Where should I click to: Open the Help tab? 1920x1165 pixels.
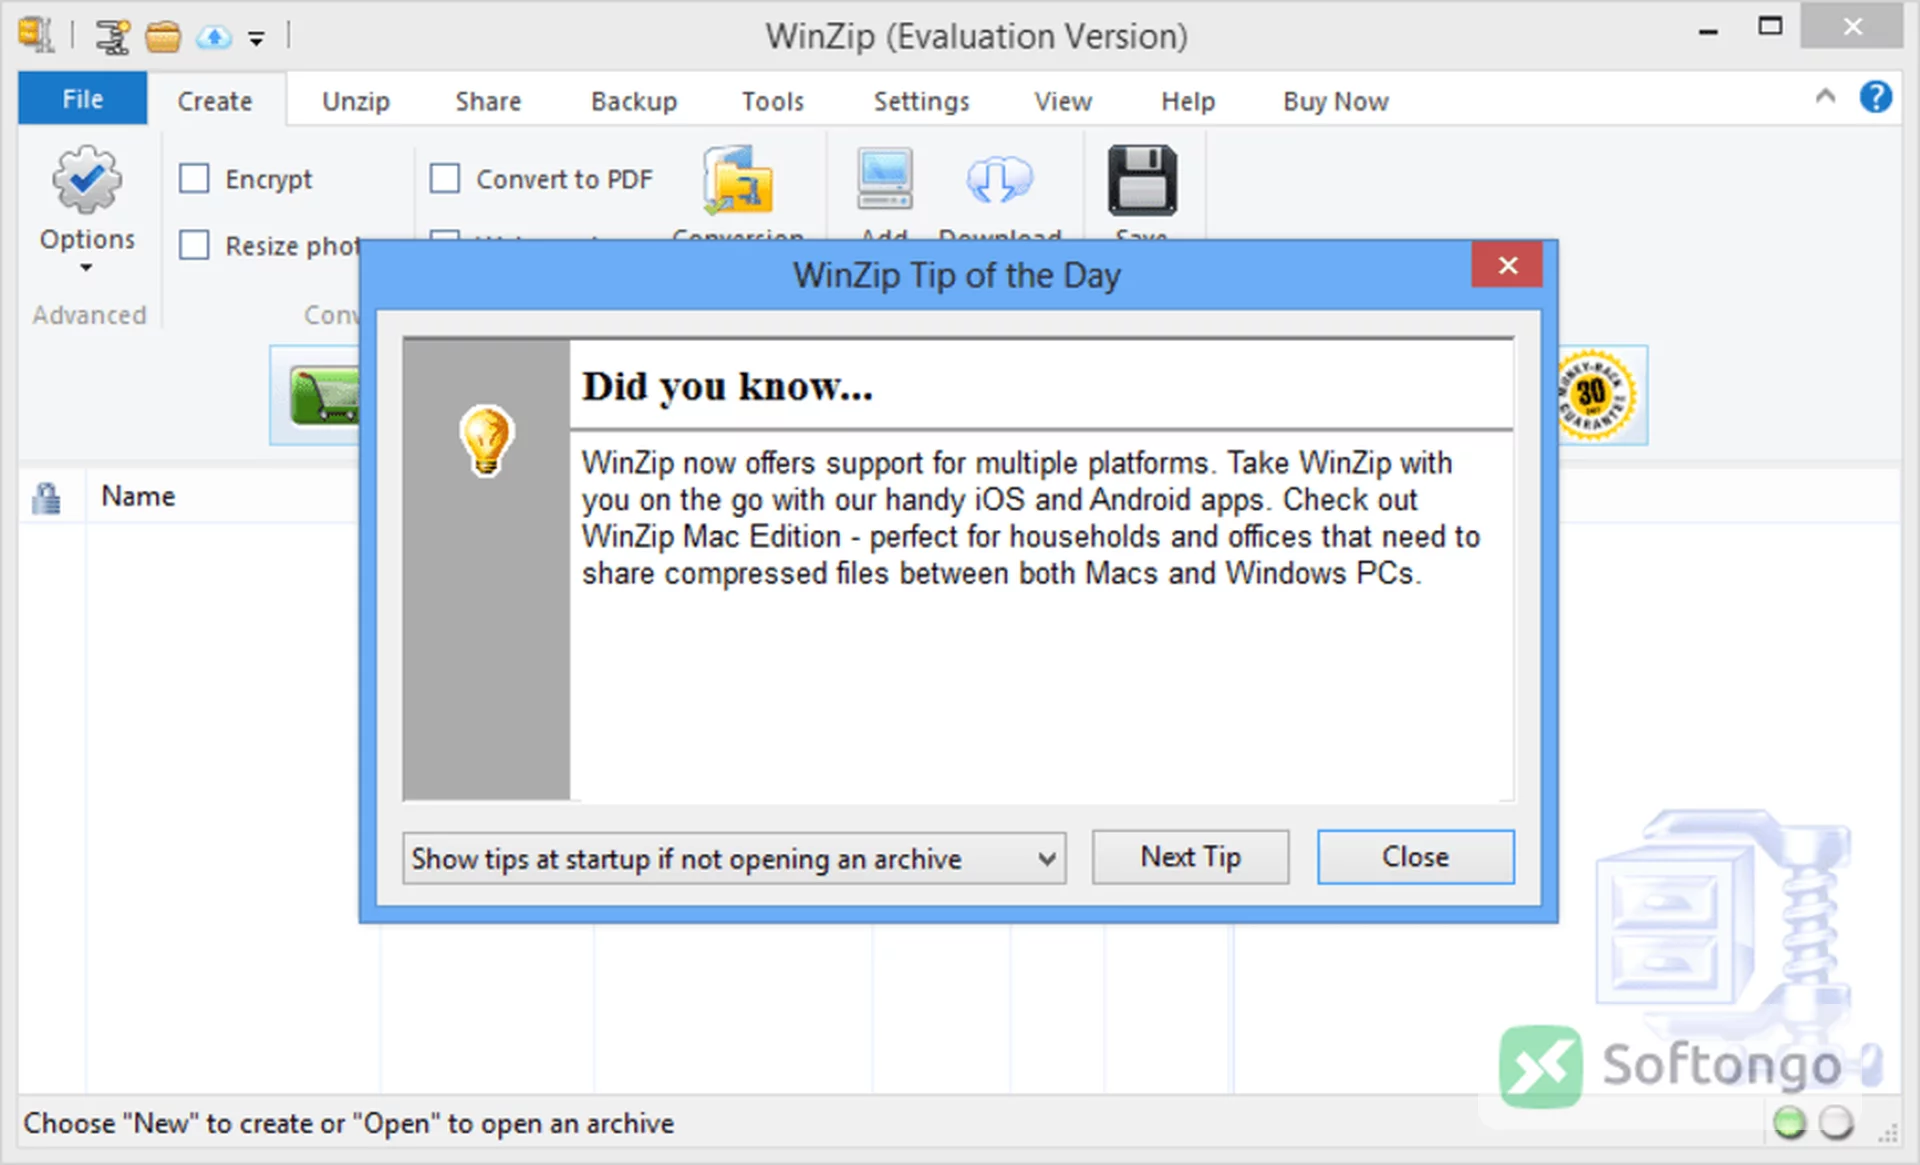click(1188, 101)
